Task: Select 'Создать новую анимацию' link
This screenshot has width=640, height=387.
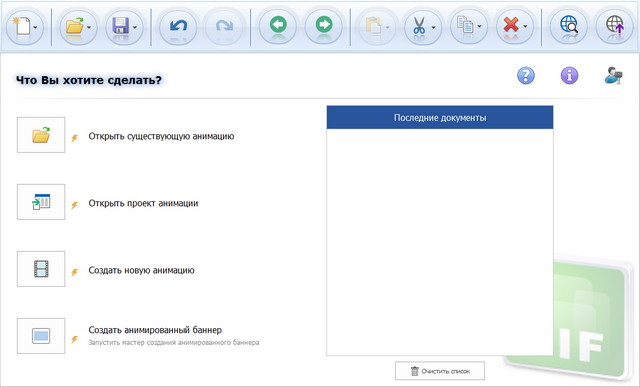Action: 141,270
